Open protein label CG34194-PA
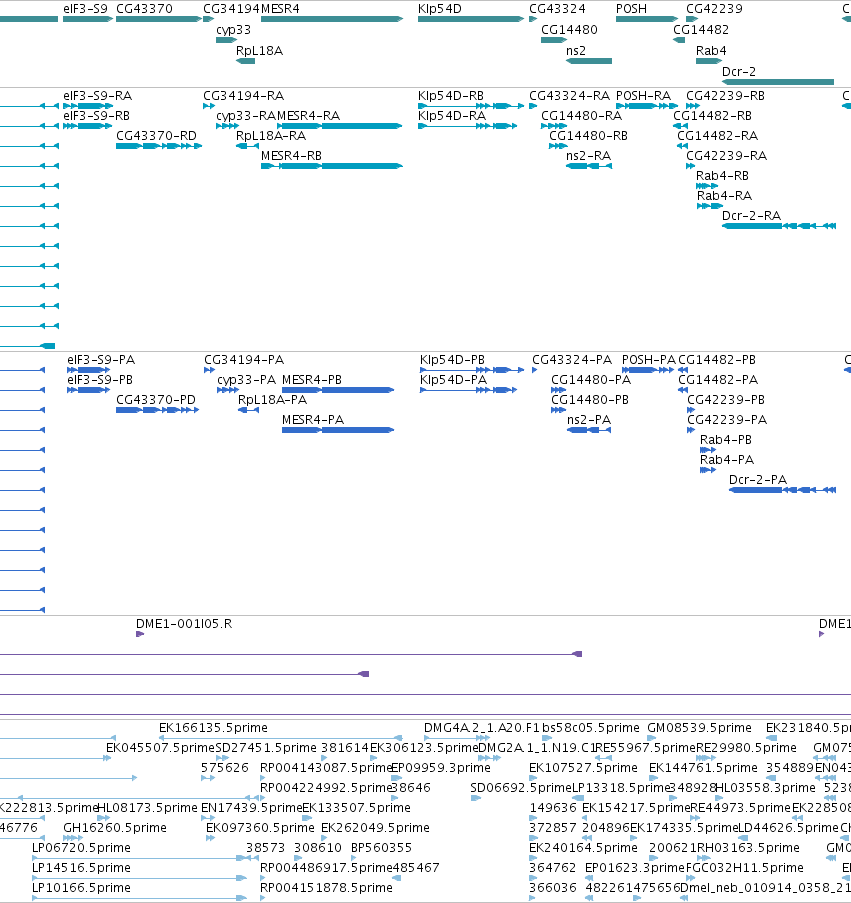The image size is (851, 903). pos(244,360)
